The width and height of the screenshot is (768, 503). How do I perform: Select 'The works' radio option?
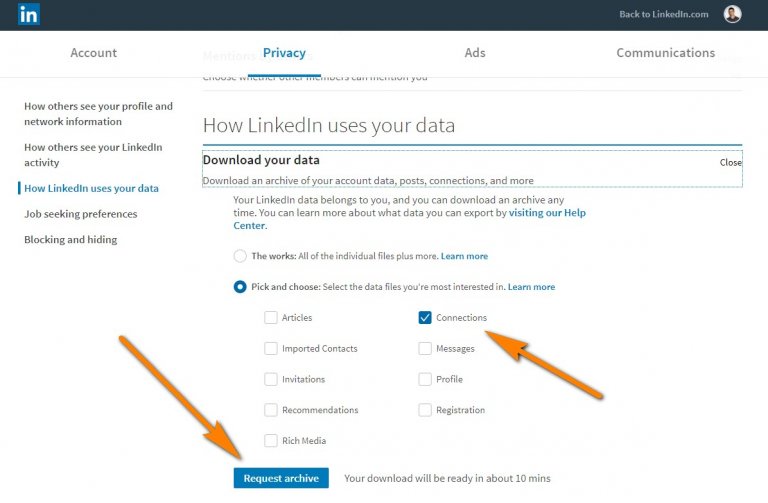(x=240, y=256)
